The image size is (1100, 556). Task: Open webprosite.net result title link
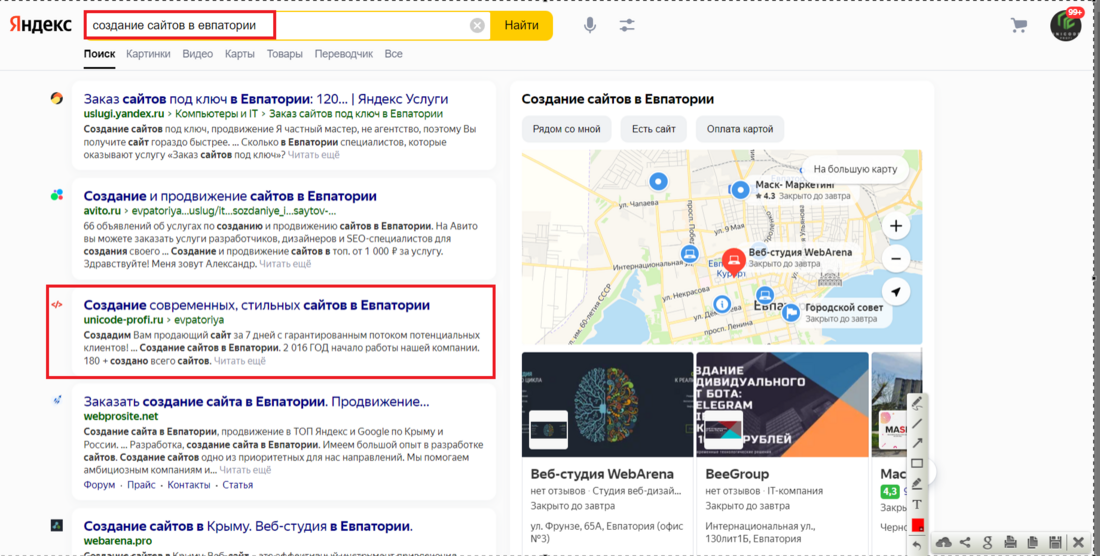coord(256,402)
